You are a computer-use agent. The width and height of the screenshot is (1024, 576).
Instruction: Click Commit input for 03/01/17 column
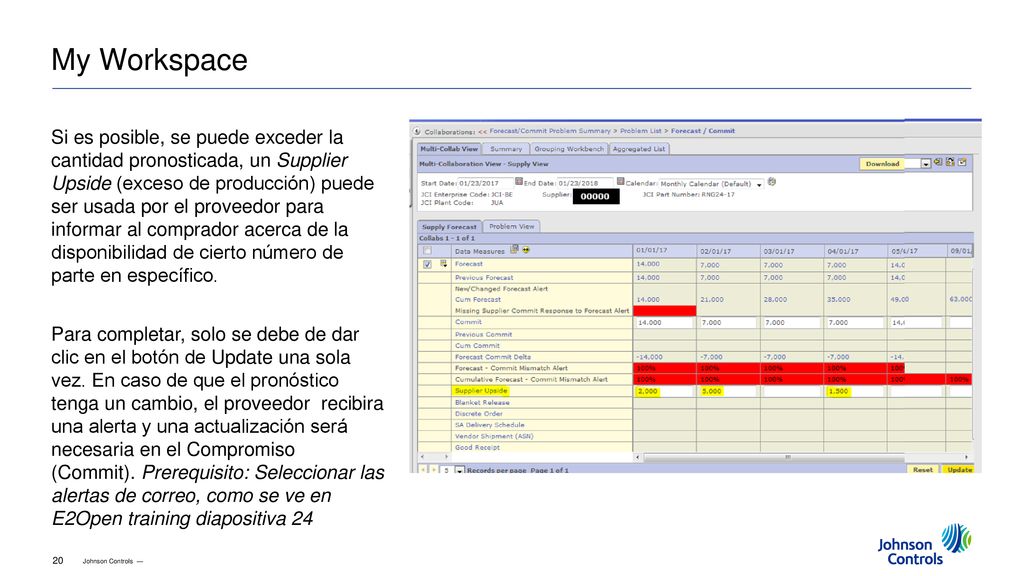792,323
